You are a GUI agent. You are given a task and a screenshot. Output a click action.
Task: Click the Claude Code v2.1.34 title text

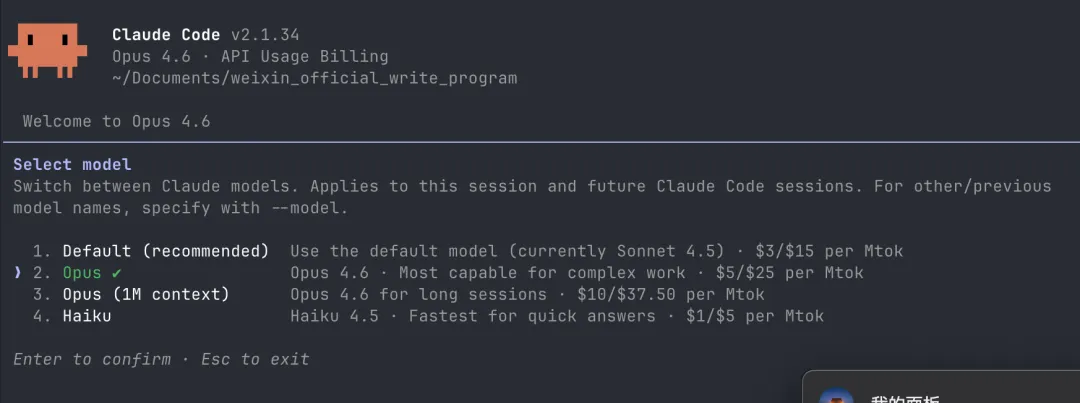[206, 35]
